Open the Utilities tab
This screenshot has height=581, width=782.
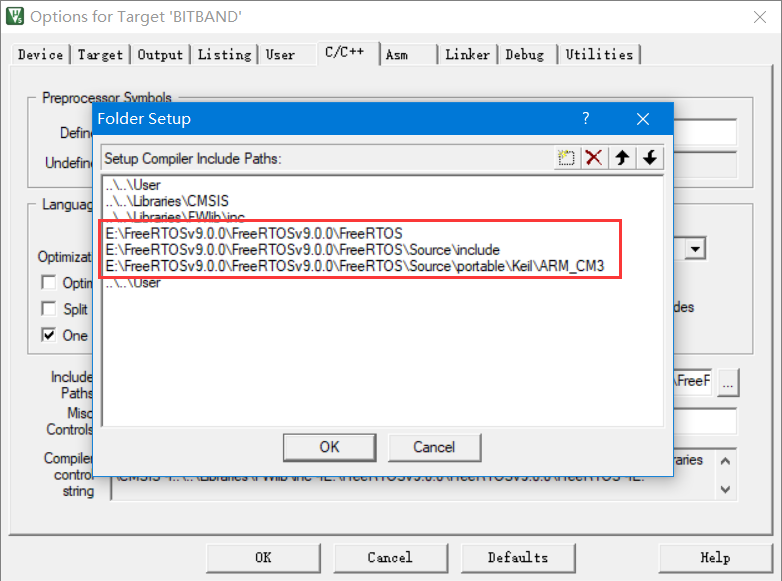coord(599,54)
